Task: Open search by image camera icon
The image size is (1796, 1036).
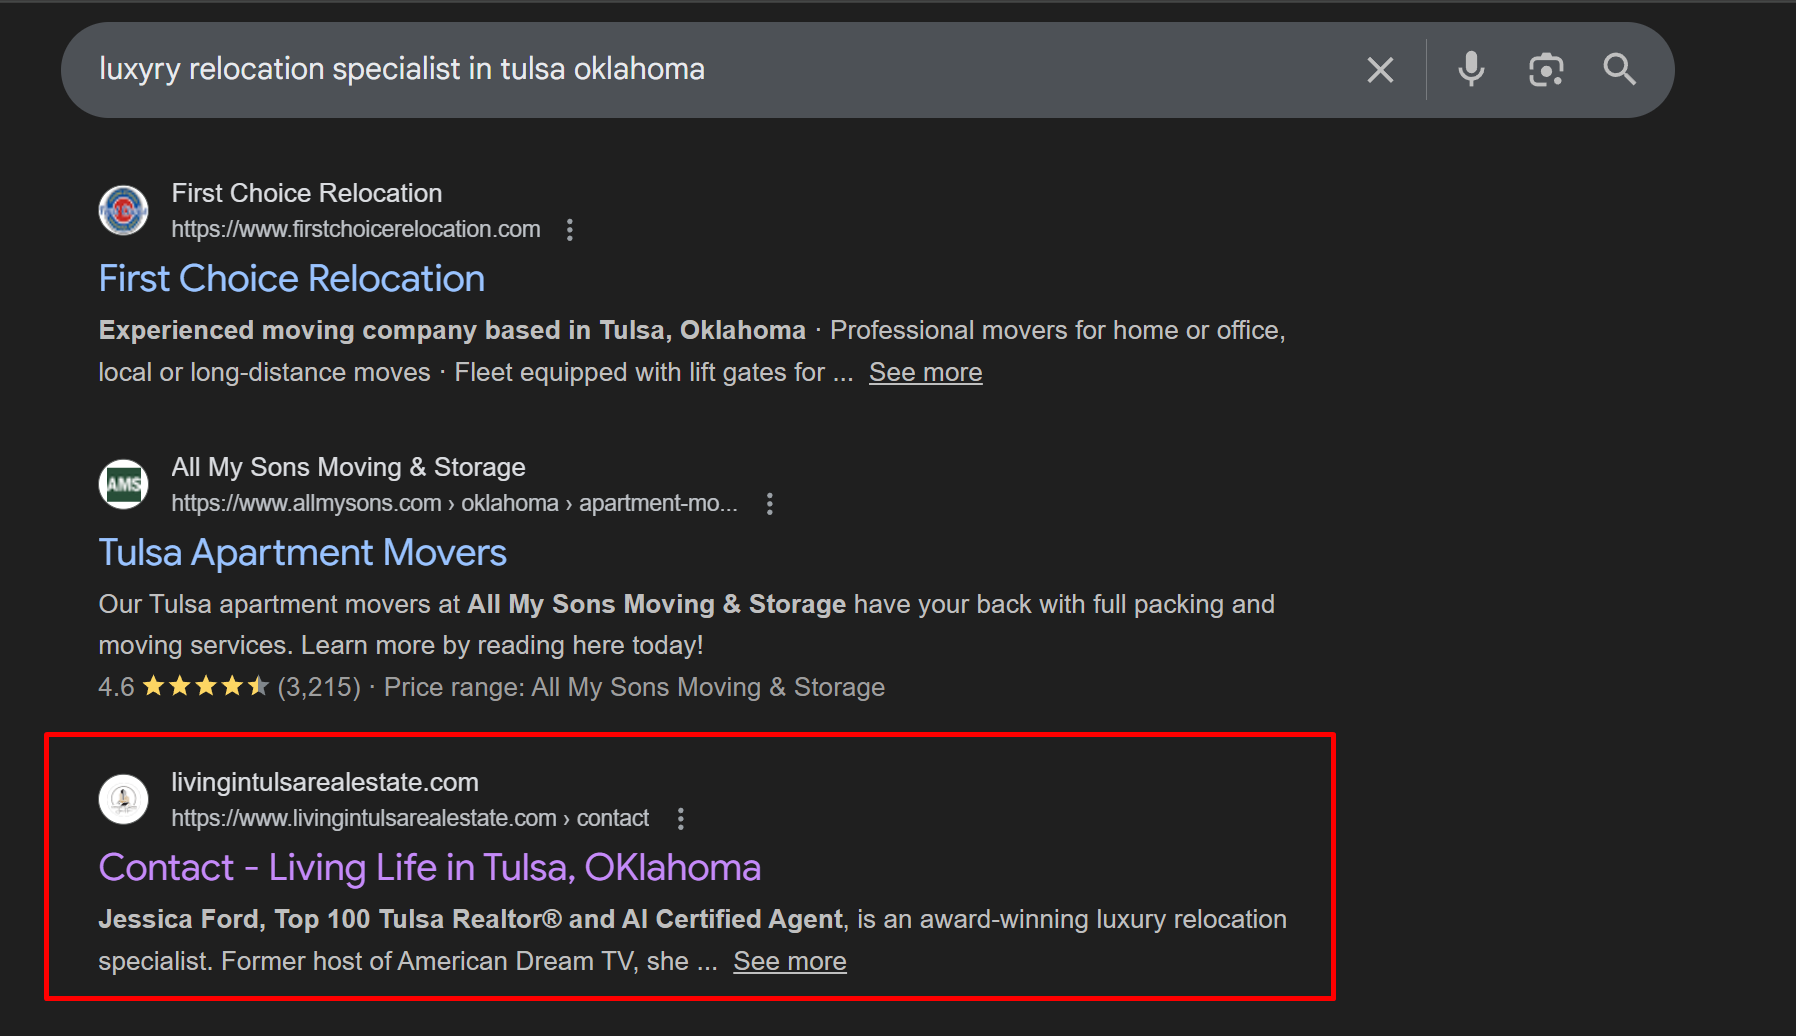Action: click(x=1546, y=70)
